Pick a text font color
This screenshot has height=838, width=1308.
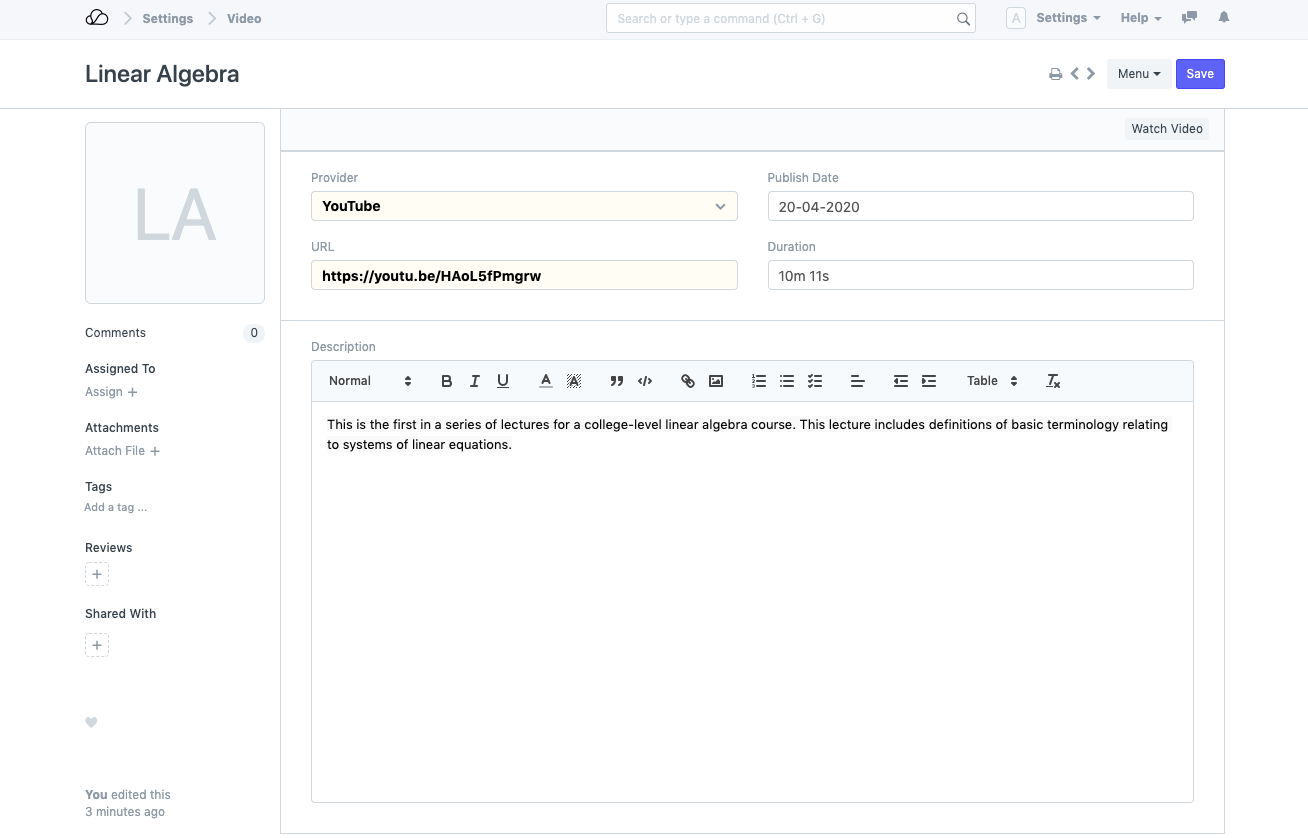pos(546,381)
